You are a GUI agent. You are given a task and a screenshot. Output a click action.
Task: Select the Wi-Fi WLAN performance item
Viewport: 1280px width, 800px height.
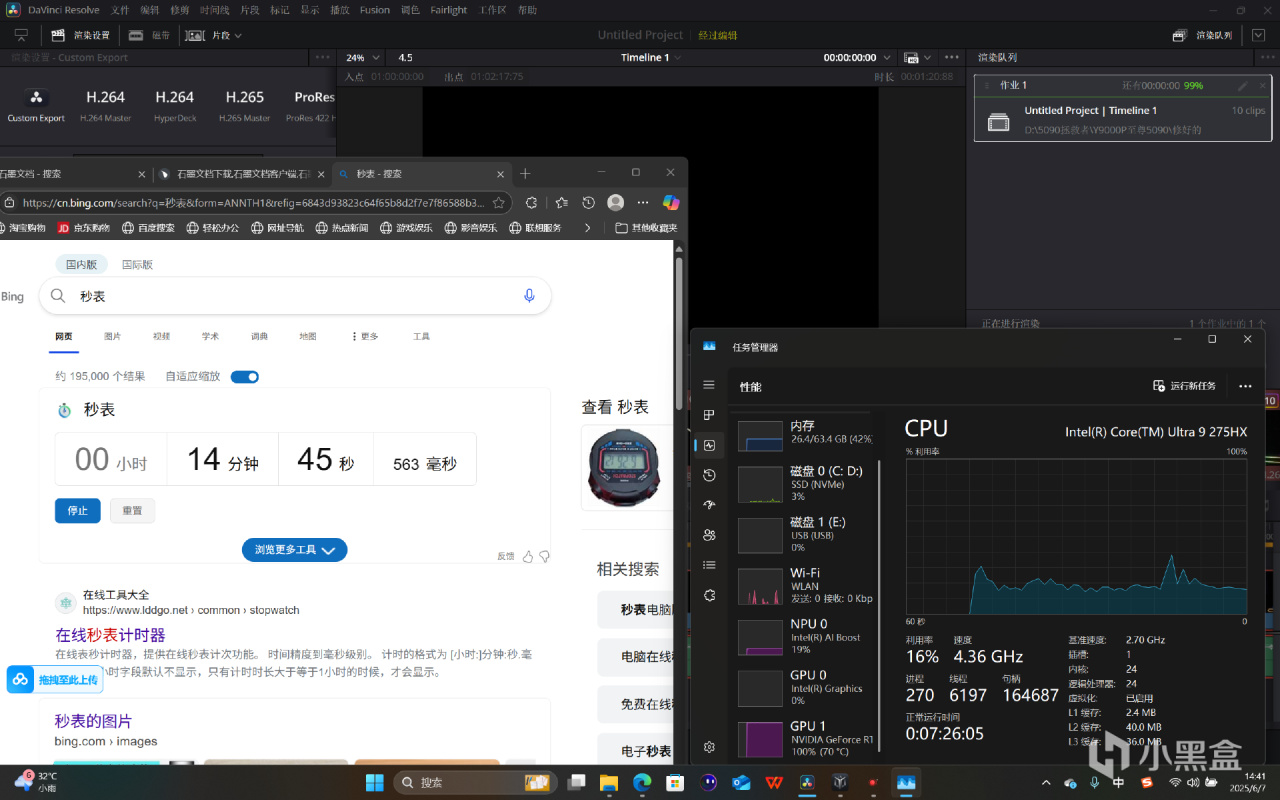coord(805,585)
